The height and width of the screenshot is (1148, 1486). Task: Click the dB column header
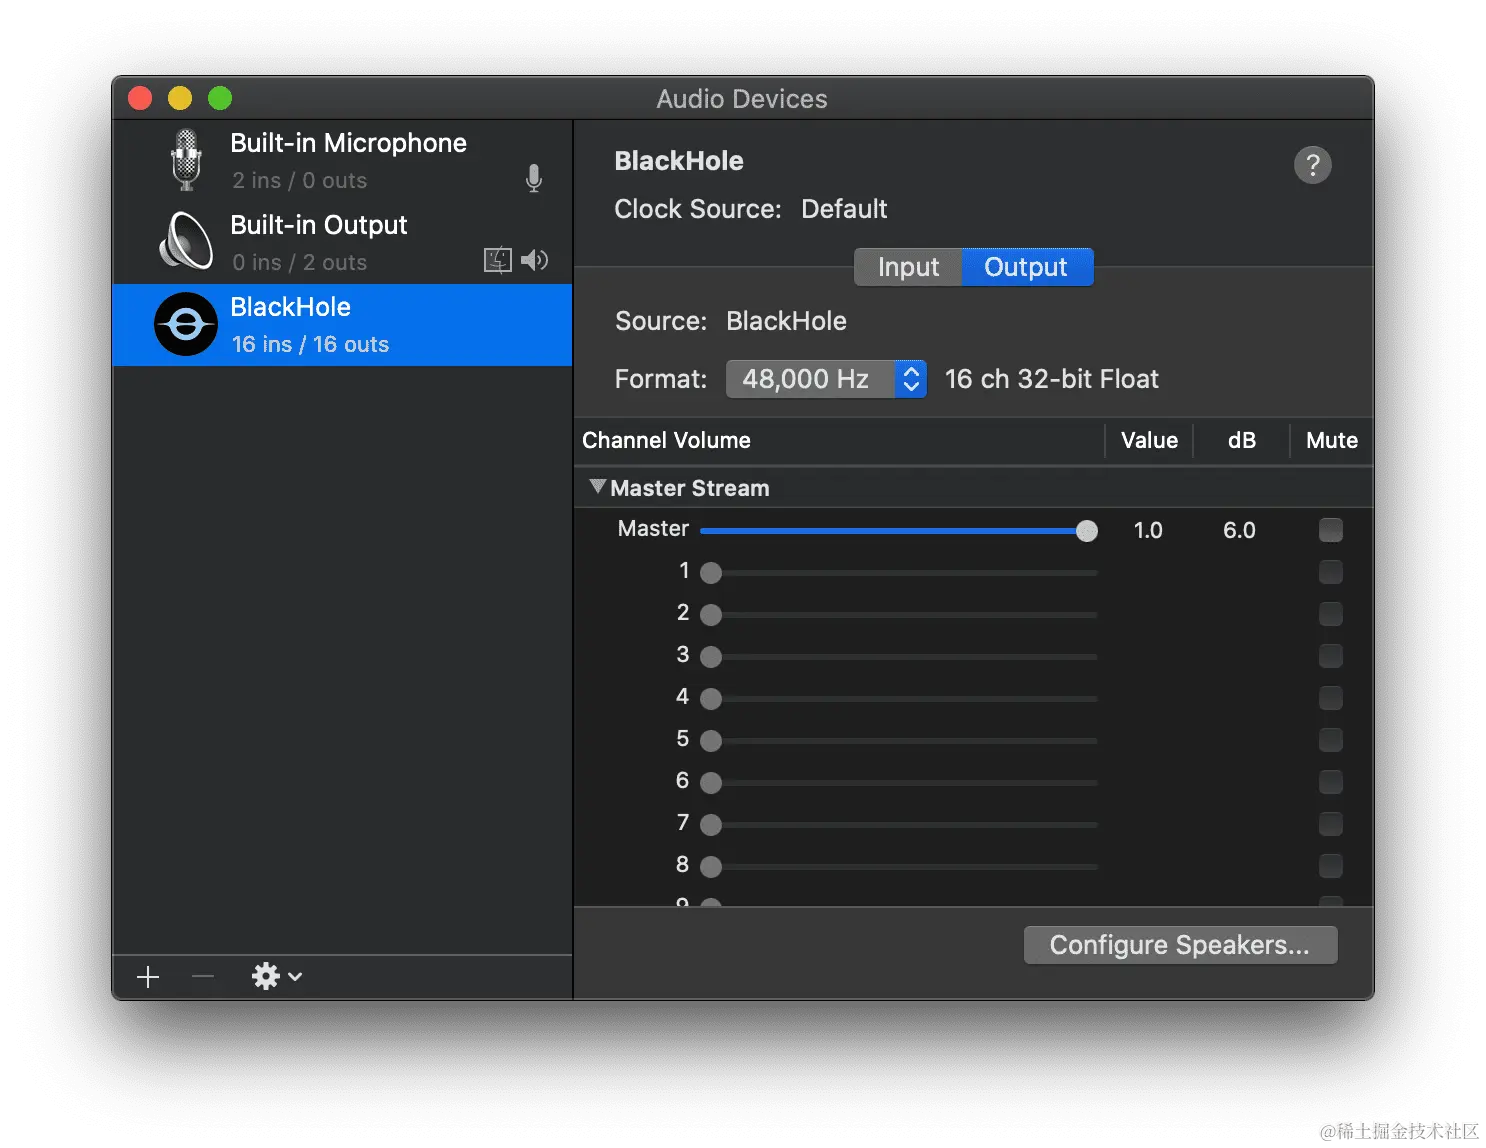pos(1242,440)
